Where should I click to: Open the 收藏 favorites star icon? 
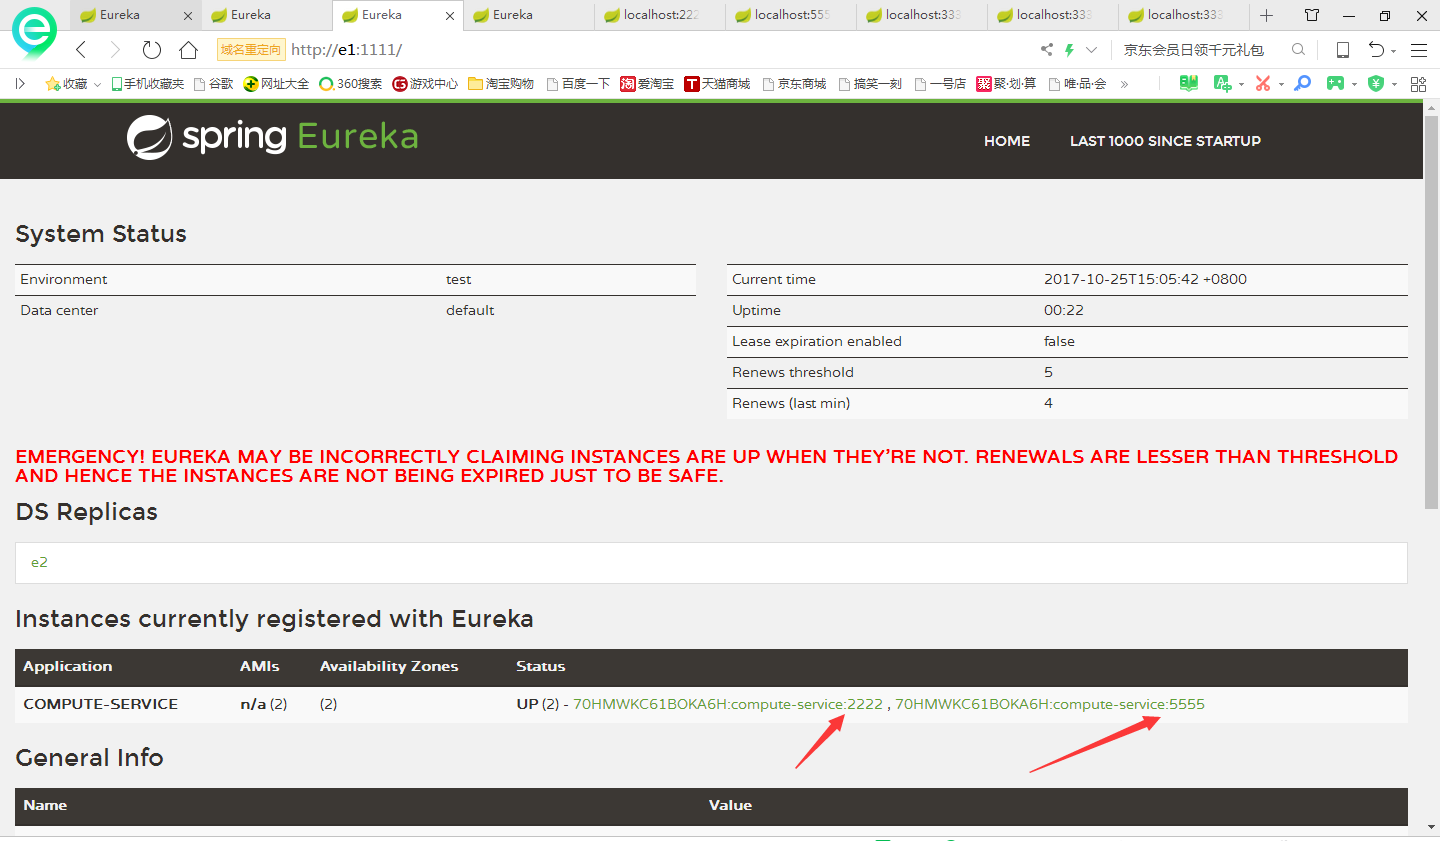coord(53,84)
